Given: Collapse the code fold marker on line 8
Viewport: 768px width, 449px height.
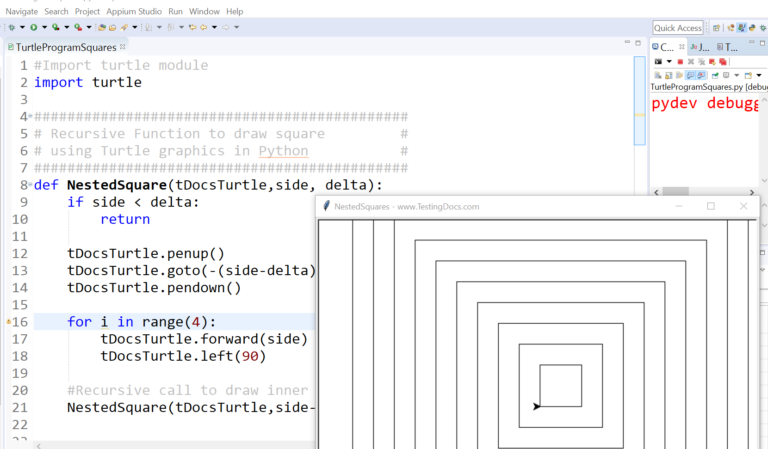Looking at the screenshot, I should coord(29,185).
